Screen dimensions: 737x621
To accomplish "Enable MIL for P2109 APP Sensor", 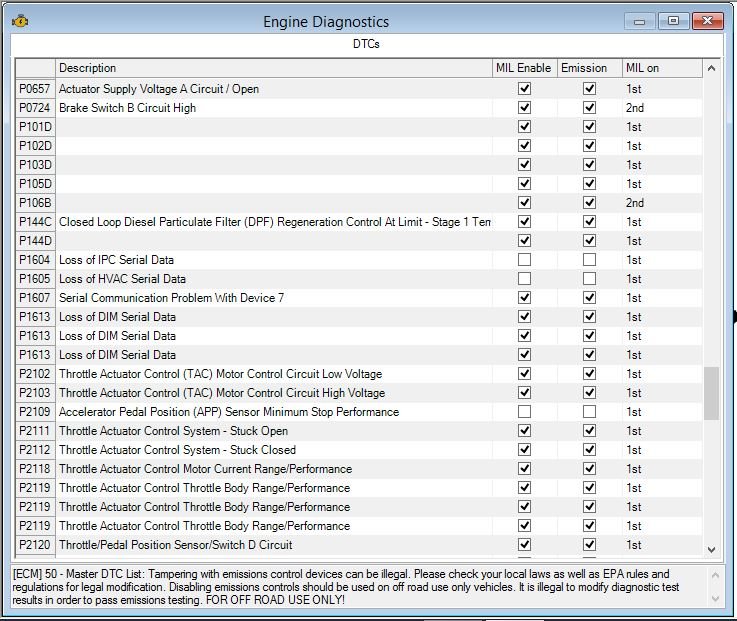I will (x=524, y=412).
